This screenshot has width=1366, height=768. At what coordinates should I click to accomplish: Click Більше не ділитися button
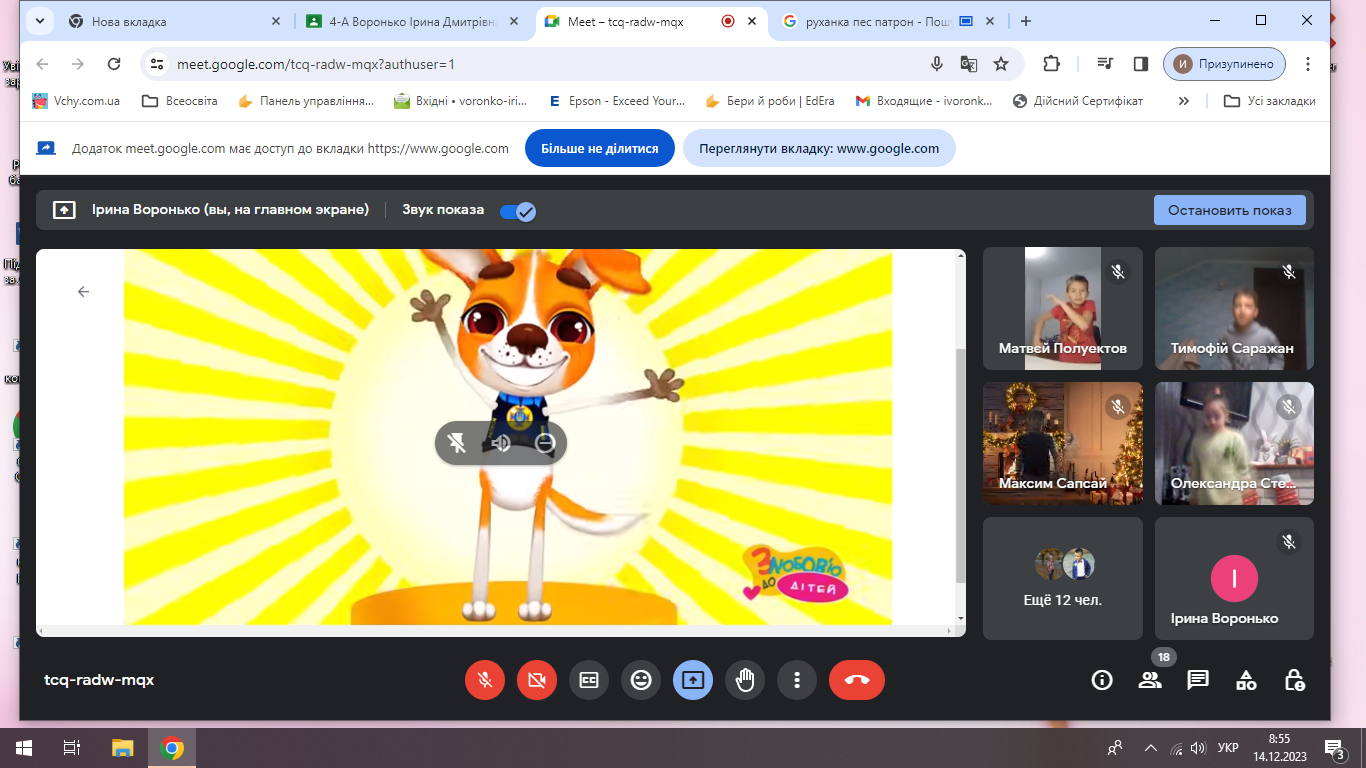pos(600,149)
